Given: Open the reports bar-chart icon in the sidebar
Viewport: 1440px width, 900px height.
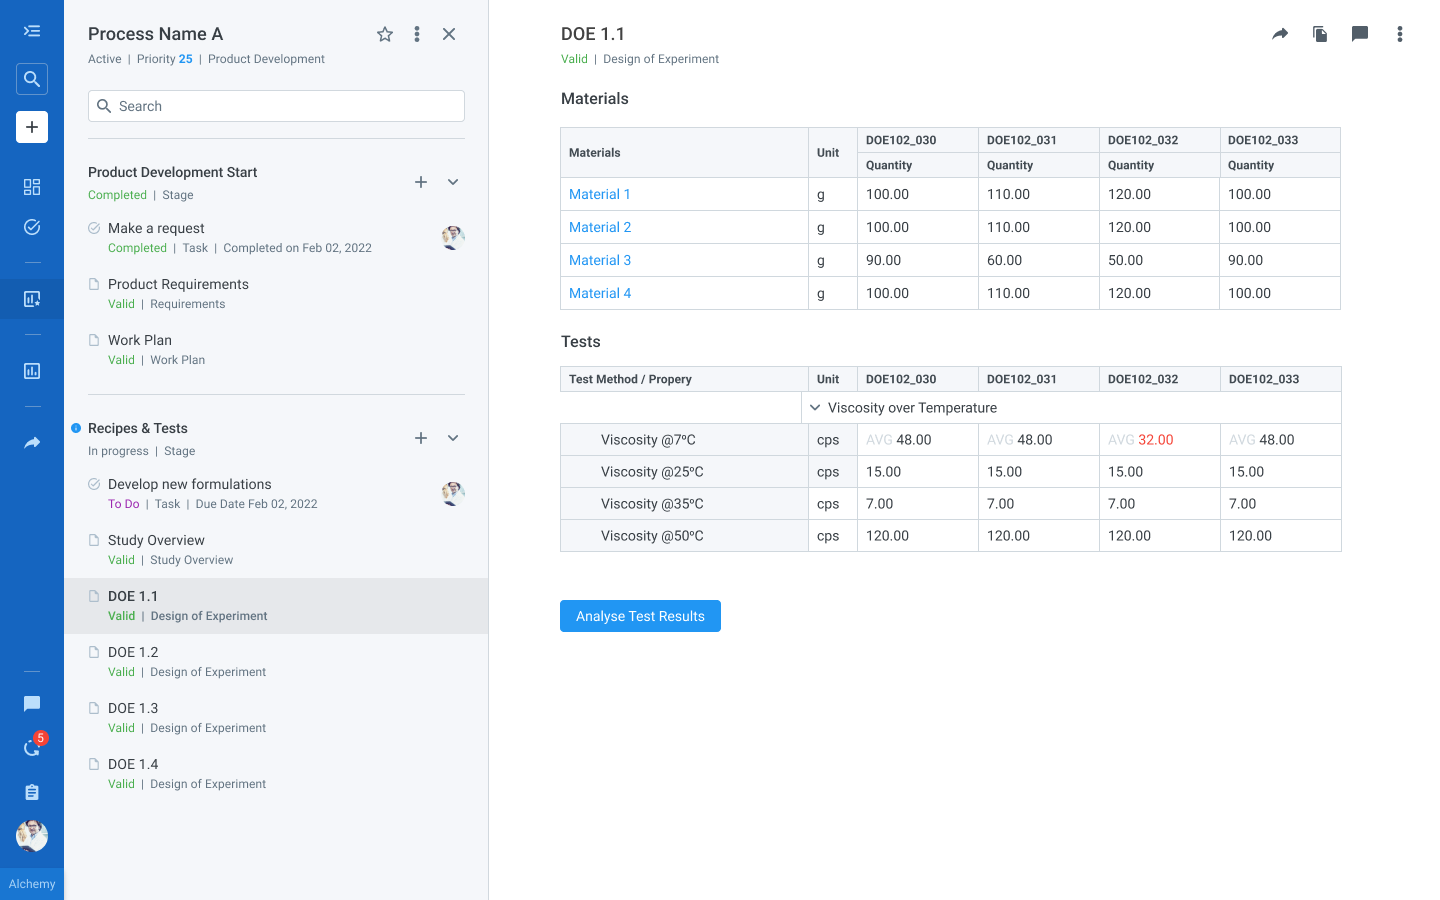Looking at the screenshot, I should coord(31,370).
